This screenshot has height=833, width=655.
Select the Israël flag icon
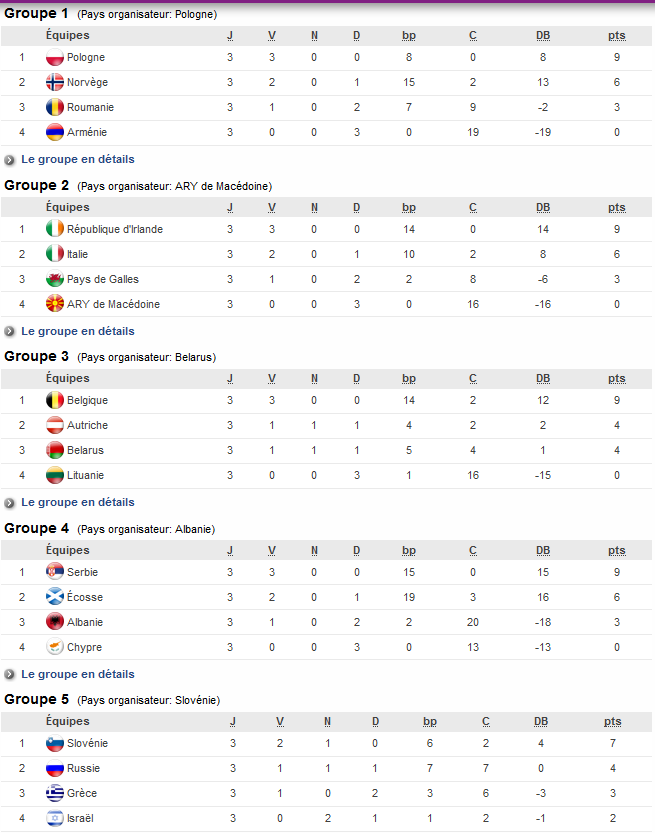[55, 818]
